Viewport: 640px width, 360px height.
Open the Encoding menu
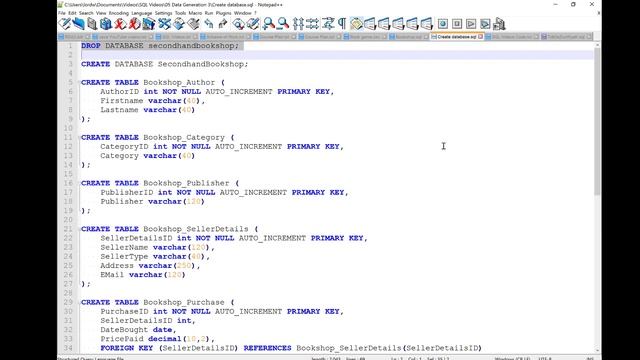coord(119,13)
